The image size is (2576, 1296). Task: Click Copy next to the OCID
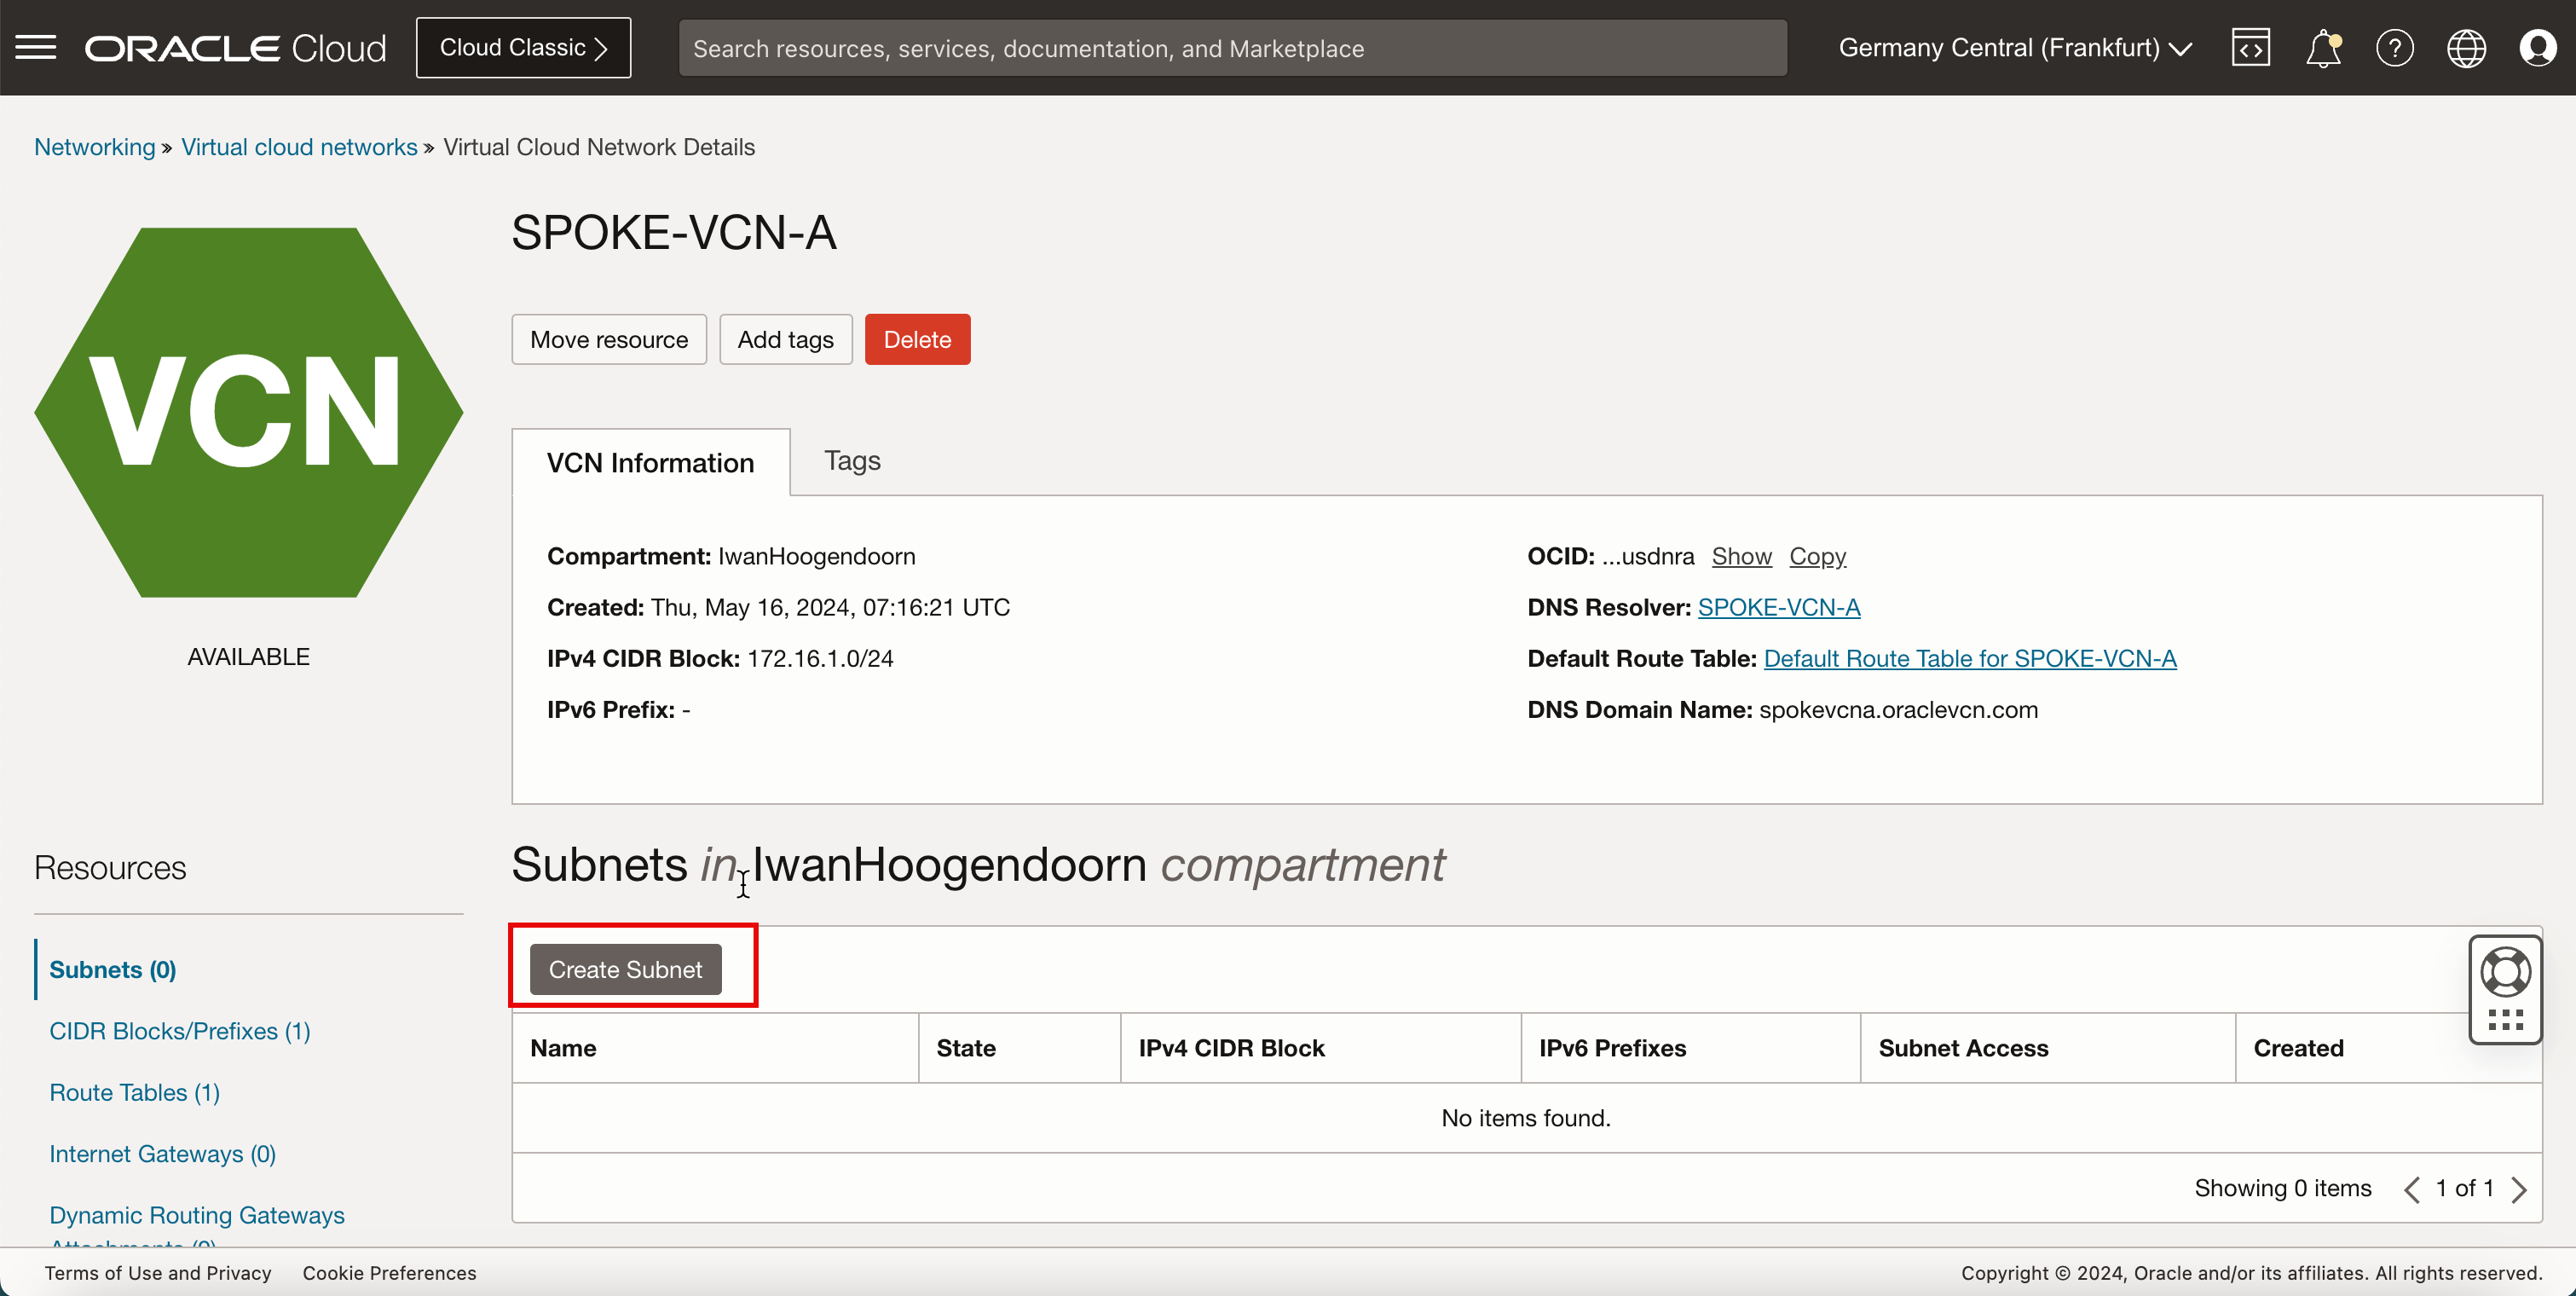coord(1817,556)
